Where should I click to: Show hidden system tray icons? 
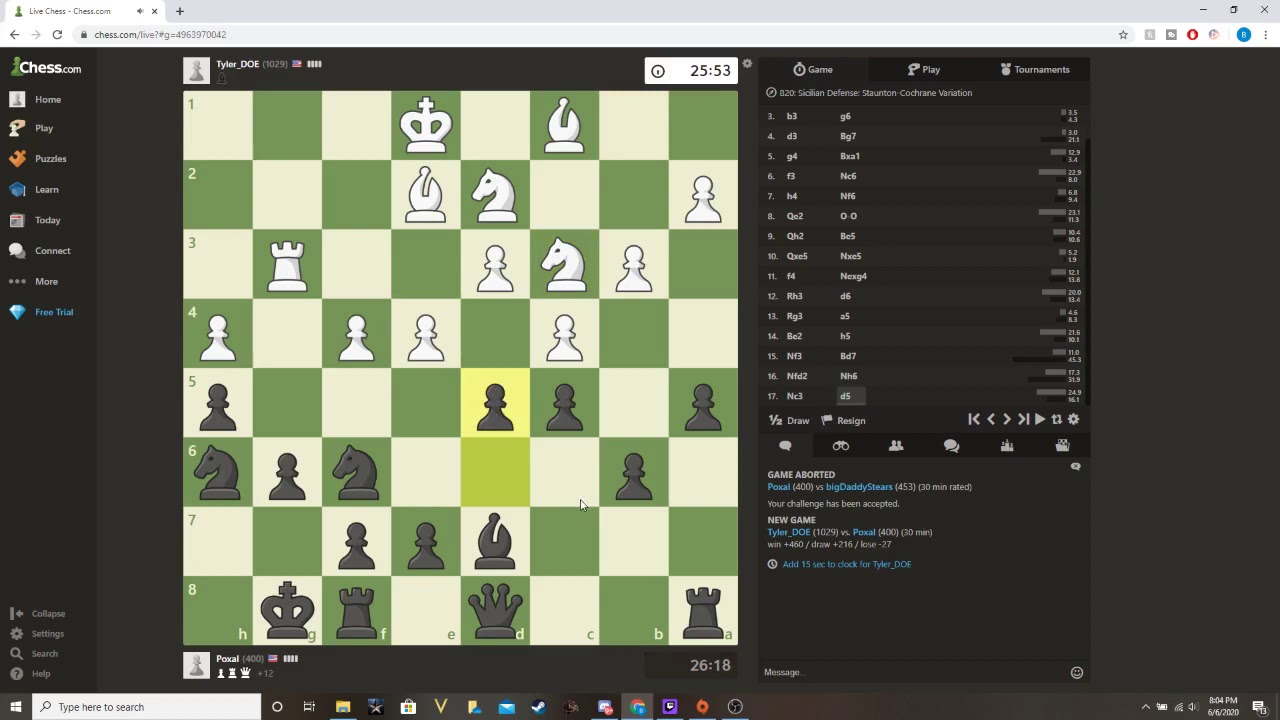tap(1146, 707)
